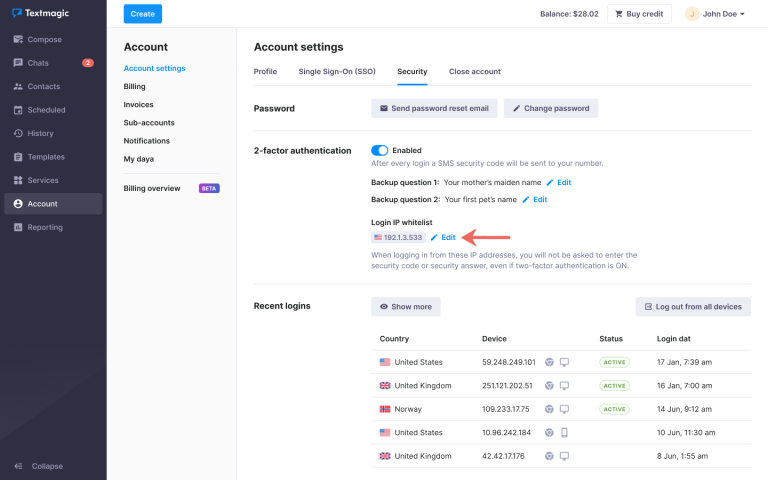Open Chats in the sidebar
The height and width of the screenshot is (480, 768).
pyautogui.click(x=38, y=63)
